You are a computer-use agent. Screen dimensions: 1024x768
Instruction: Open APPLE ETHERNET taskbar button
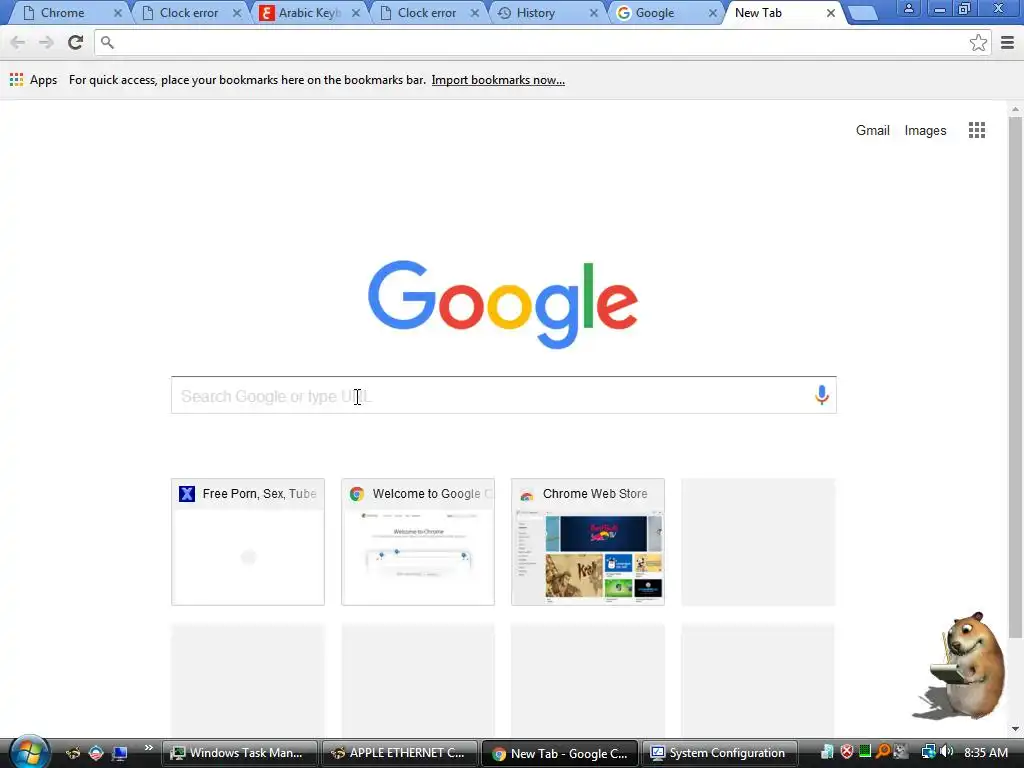point(400,753)
